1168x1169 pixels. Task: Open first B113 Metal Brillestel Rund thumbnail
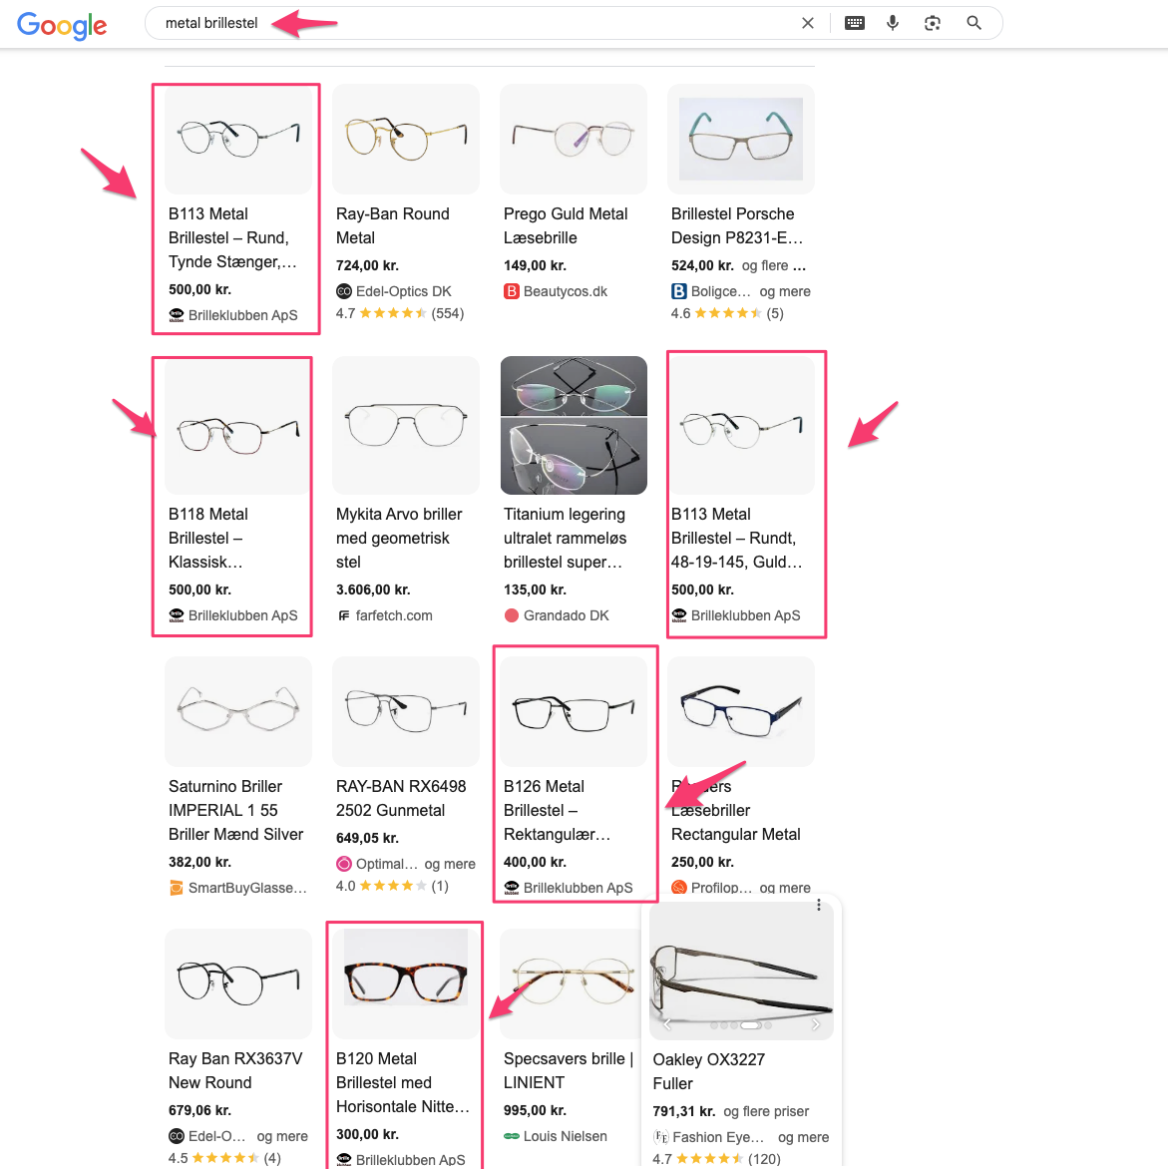click(238, 139)
